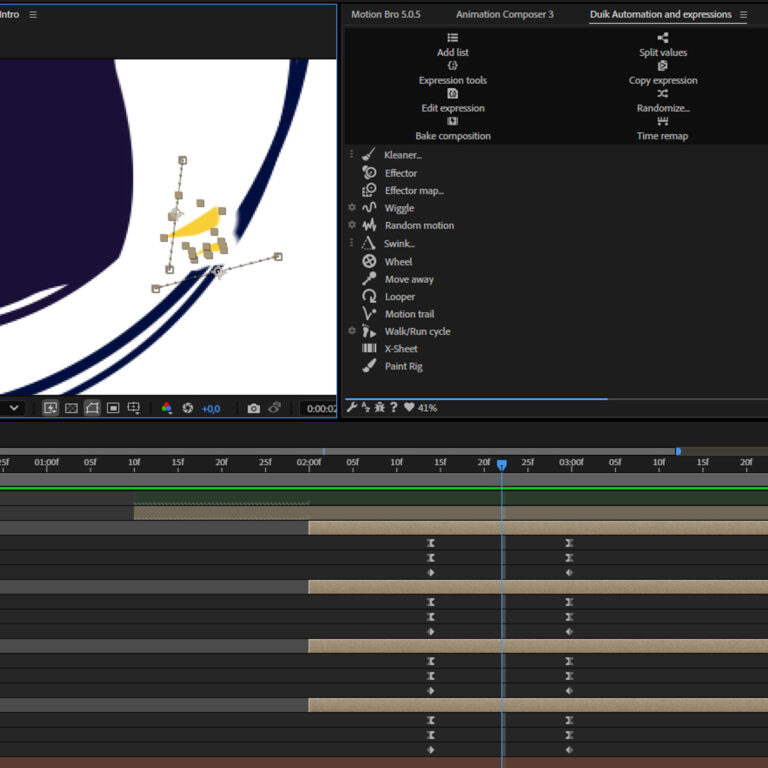Click the X-Sheet icon
Viewport: 768px width, 768px height.
click(x=369, y=349)
